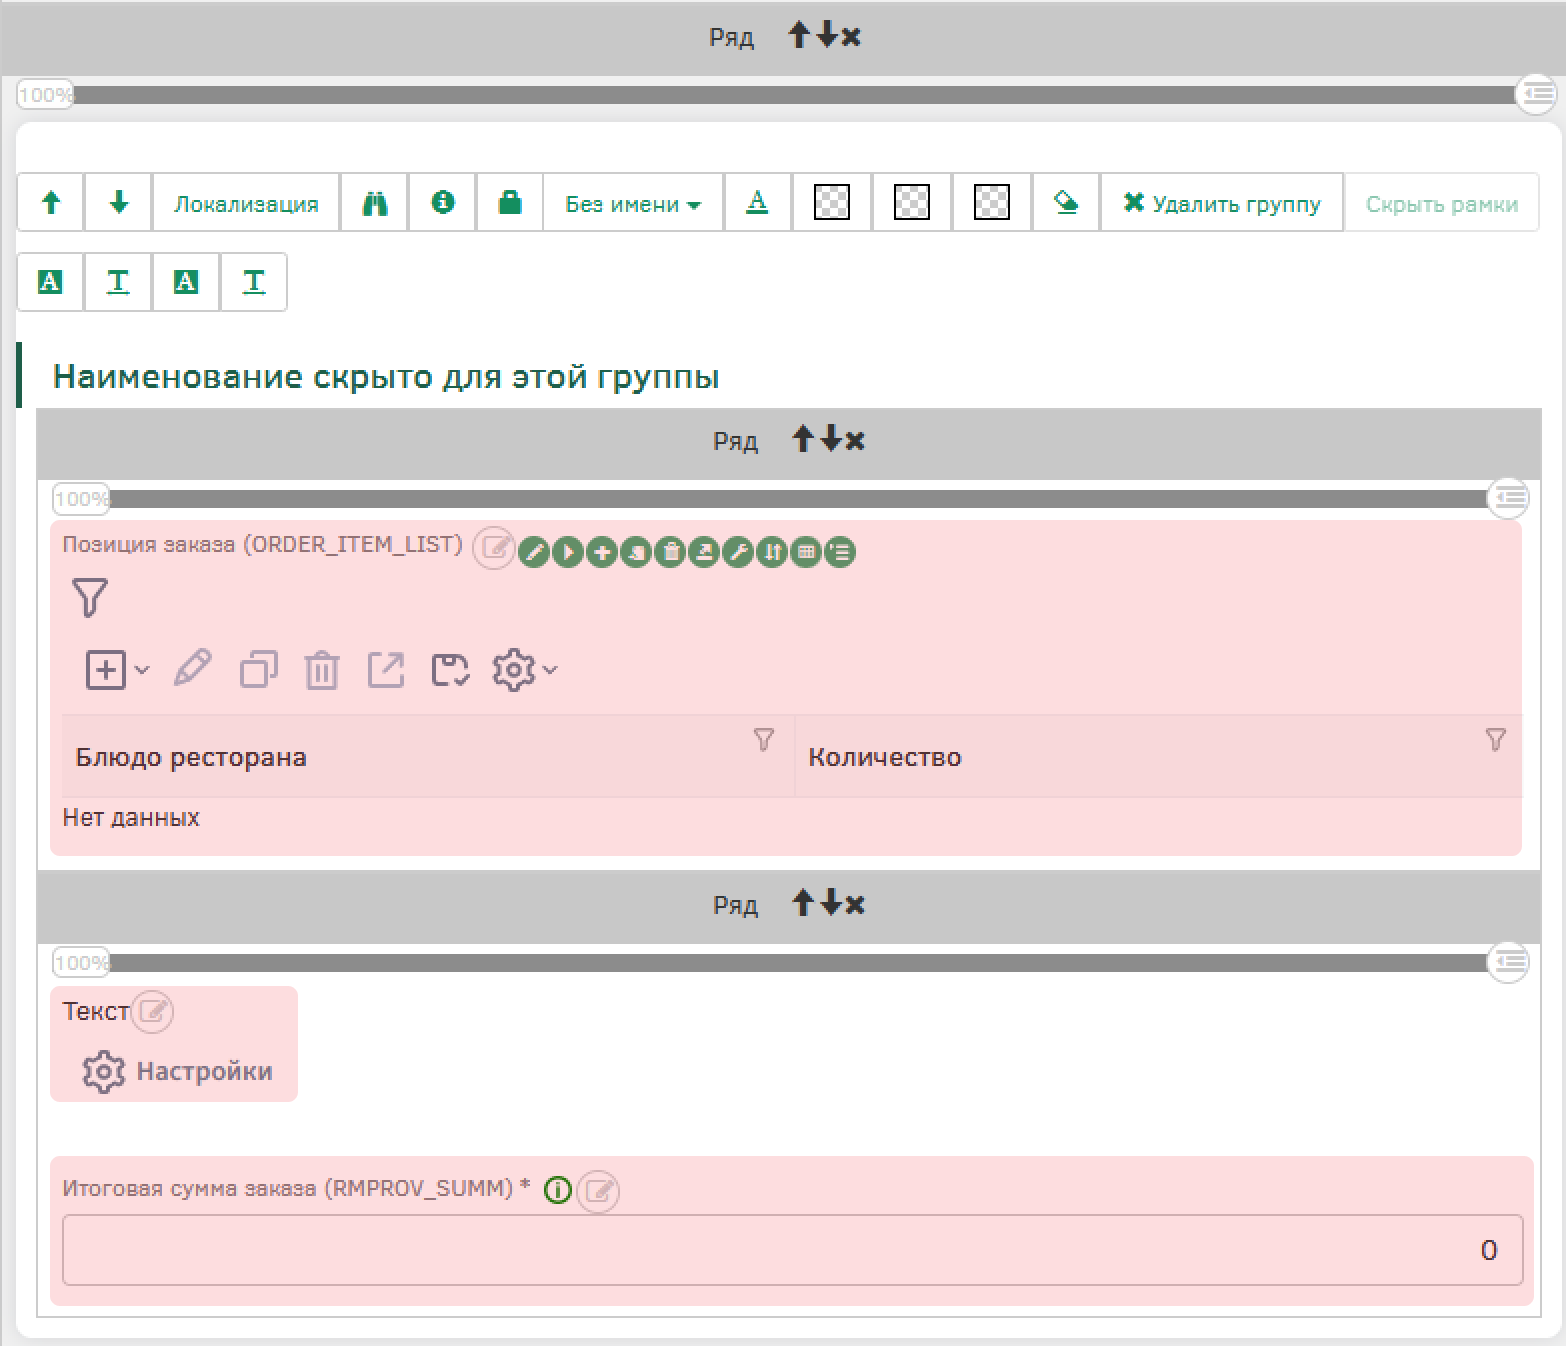The image size is (1566, 1346).
Task: Click 'Удалить группу' button
Action: (x=1221, y=204)
